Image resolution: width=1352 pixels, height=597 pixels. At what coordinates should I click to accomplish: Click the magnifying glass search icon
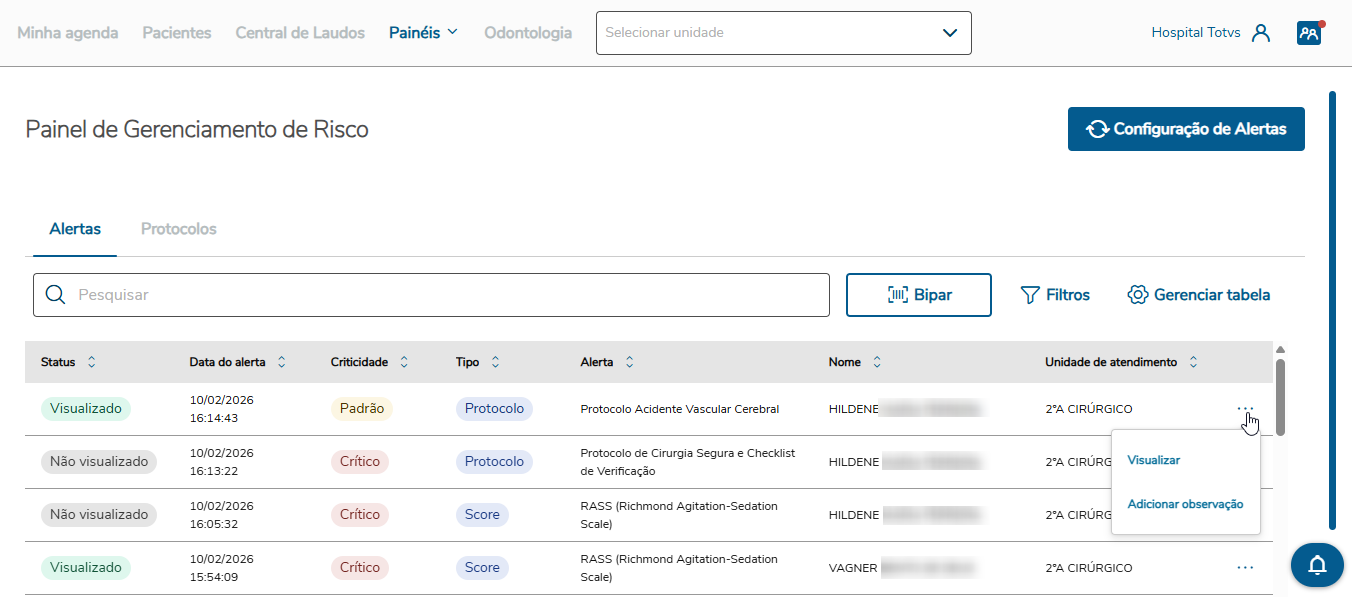56,295
